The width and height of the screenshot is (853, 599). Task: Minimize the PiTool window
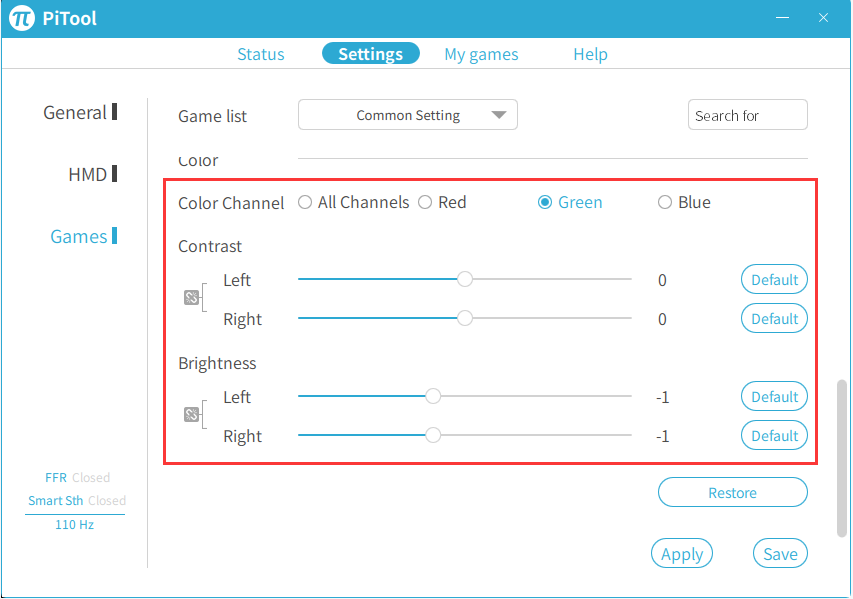pos(783,18)
